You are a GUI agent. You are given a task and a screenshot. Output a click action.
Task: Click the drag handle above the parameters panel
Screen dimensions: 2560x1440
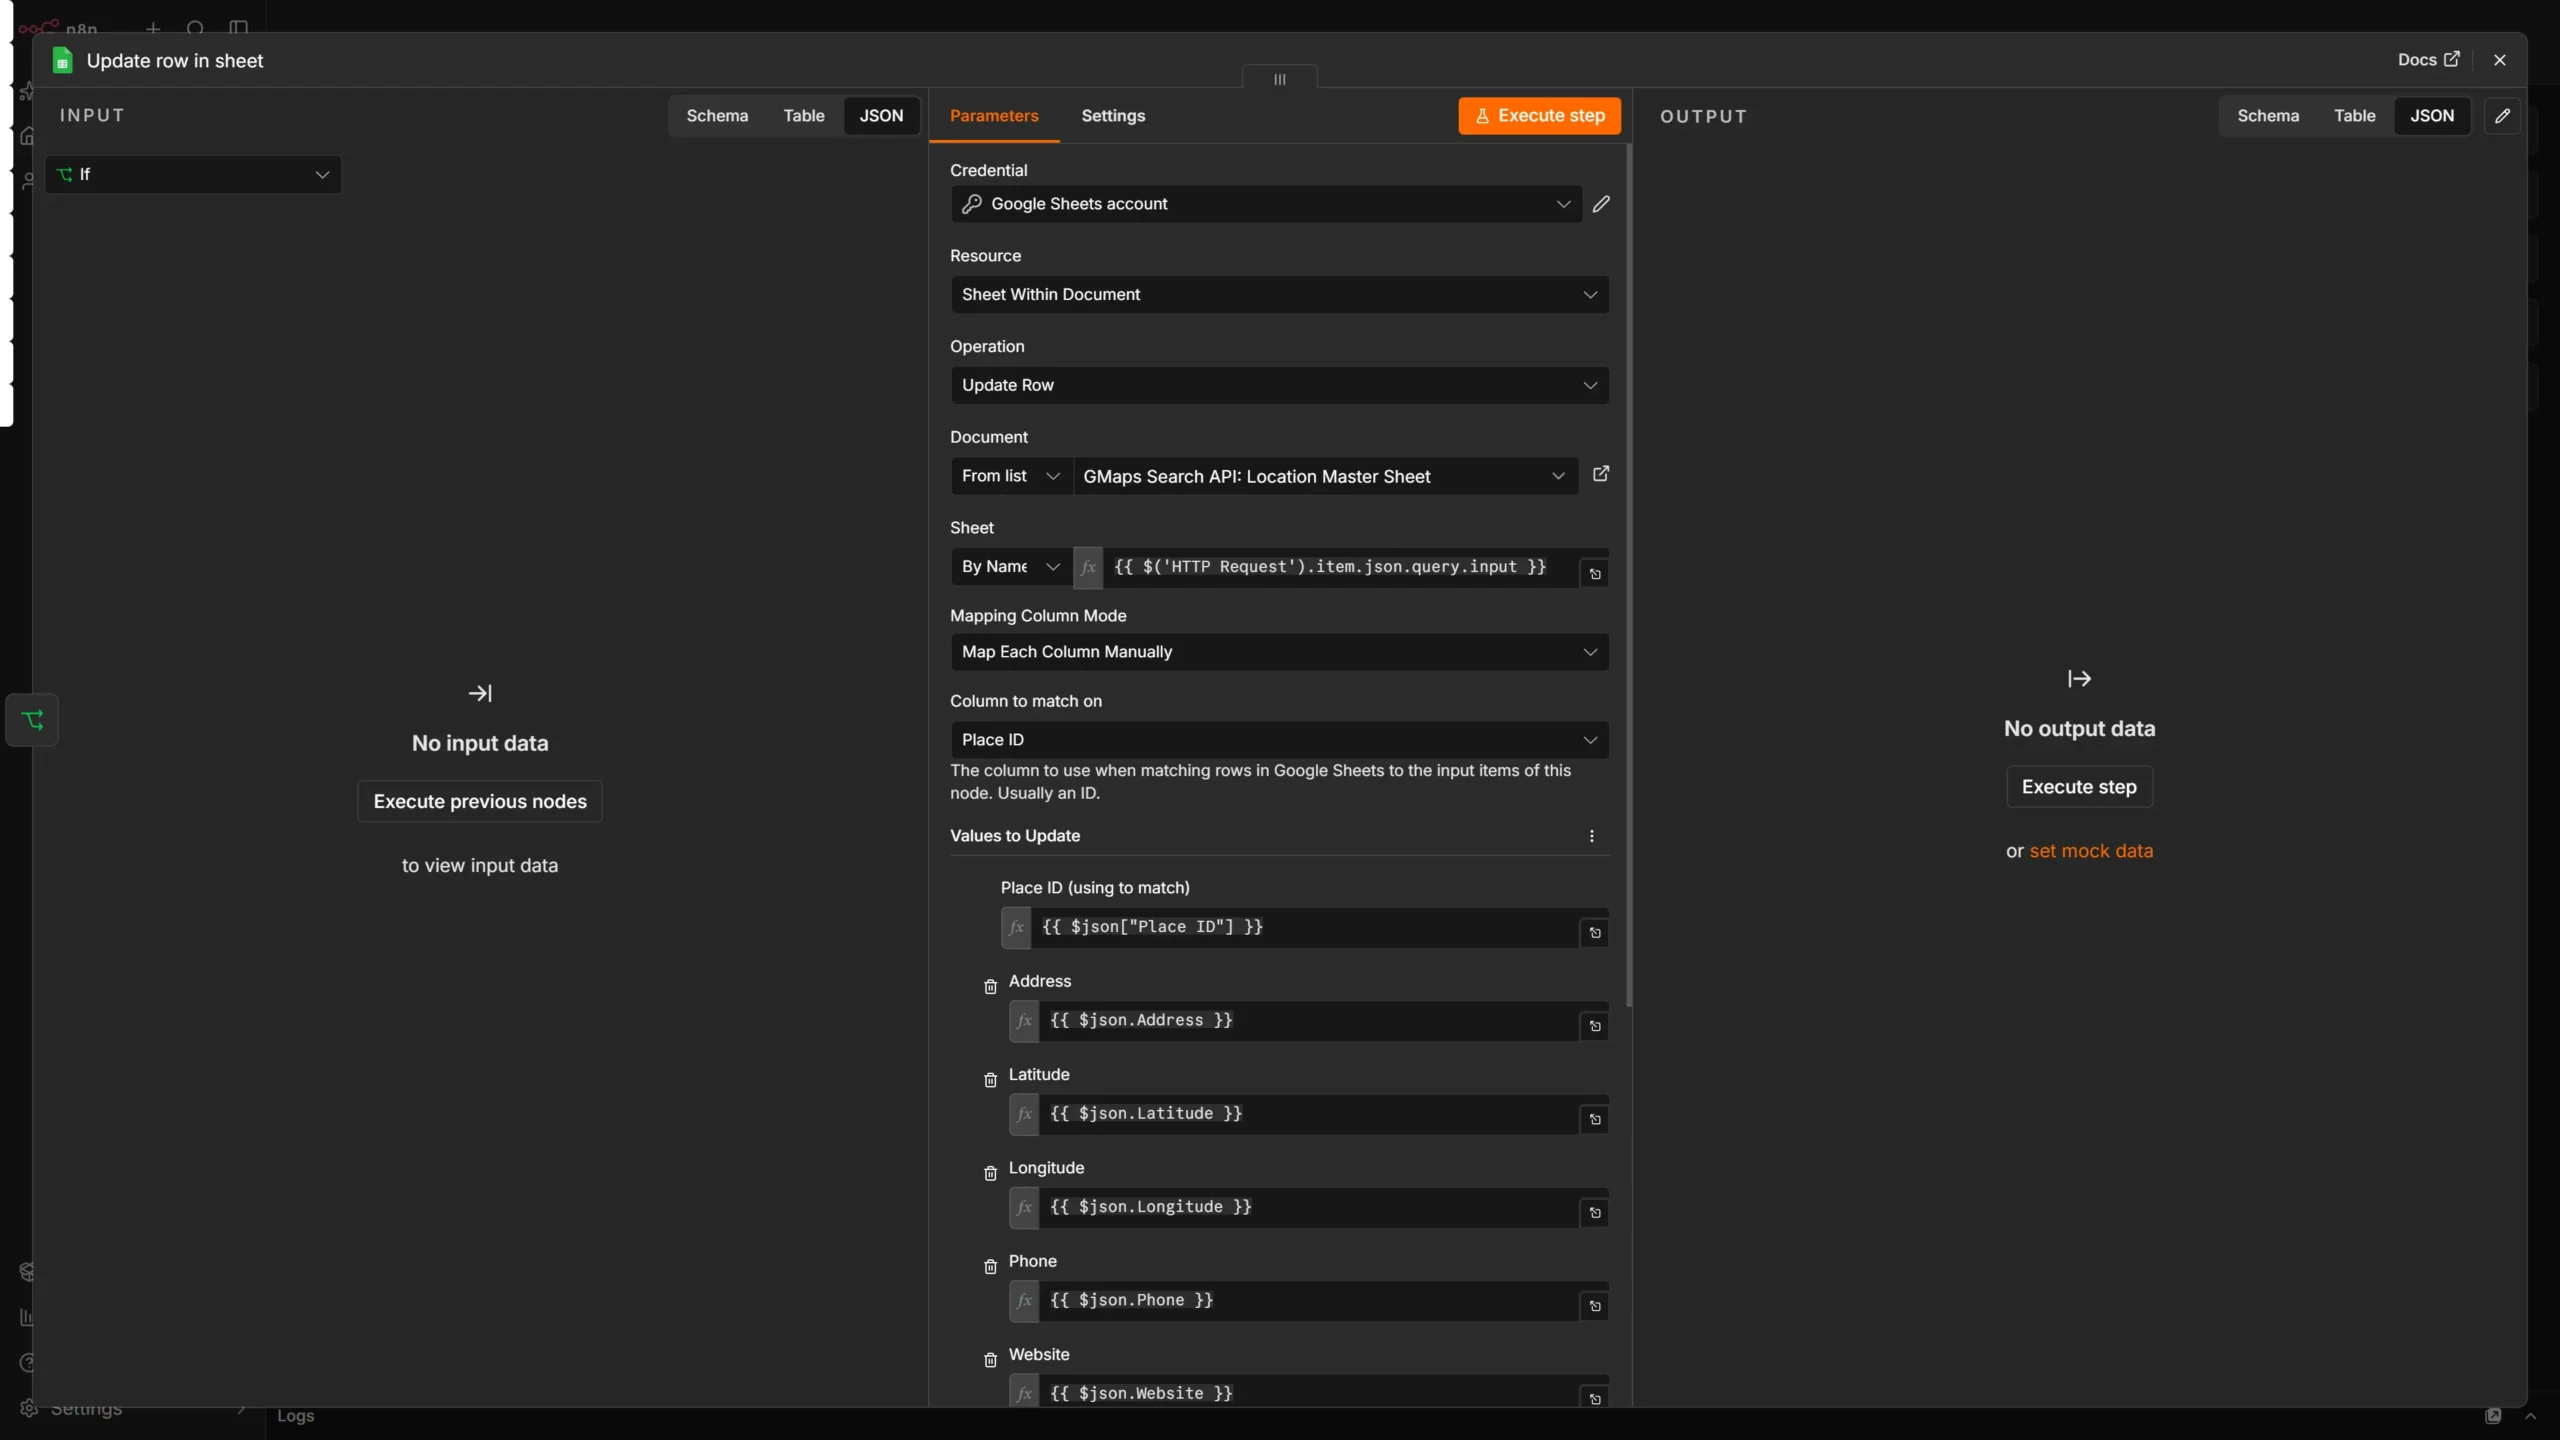tap(1279, 79)
